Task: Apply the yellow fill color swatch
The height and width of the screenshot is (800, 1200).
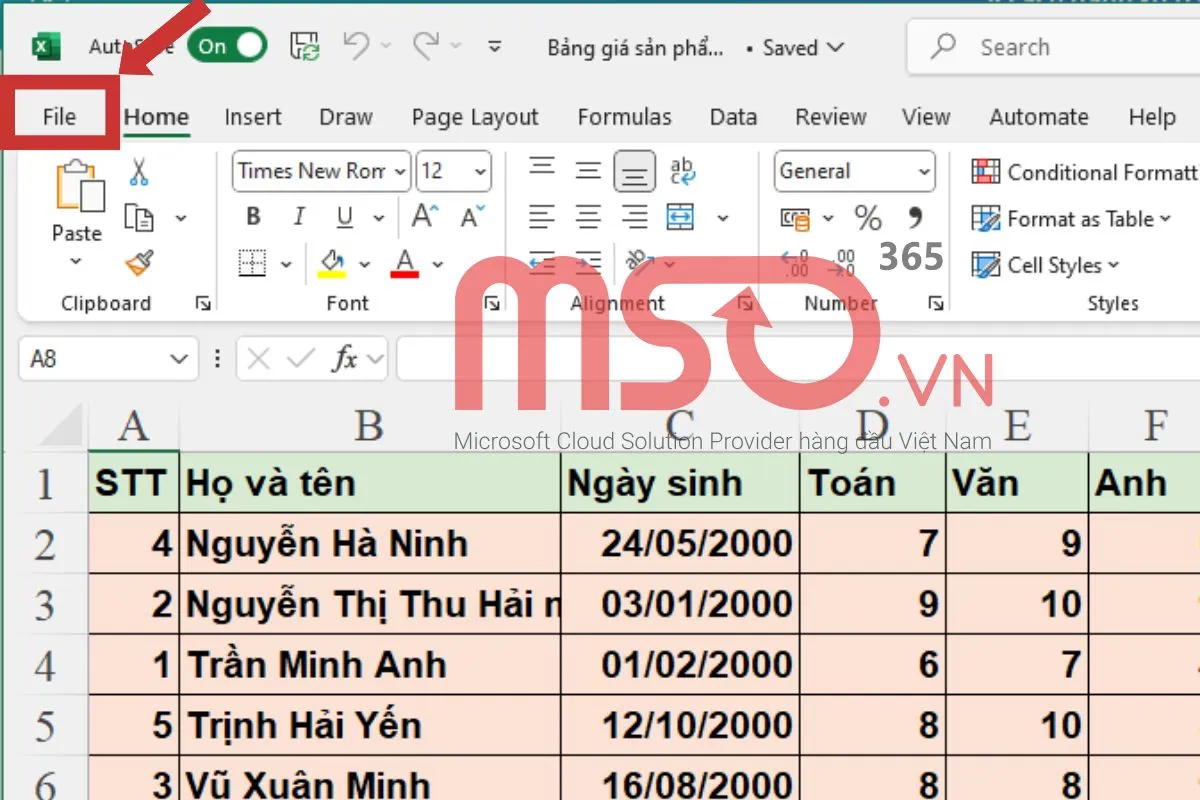Action: (332, 264)
